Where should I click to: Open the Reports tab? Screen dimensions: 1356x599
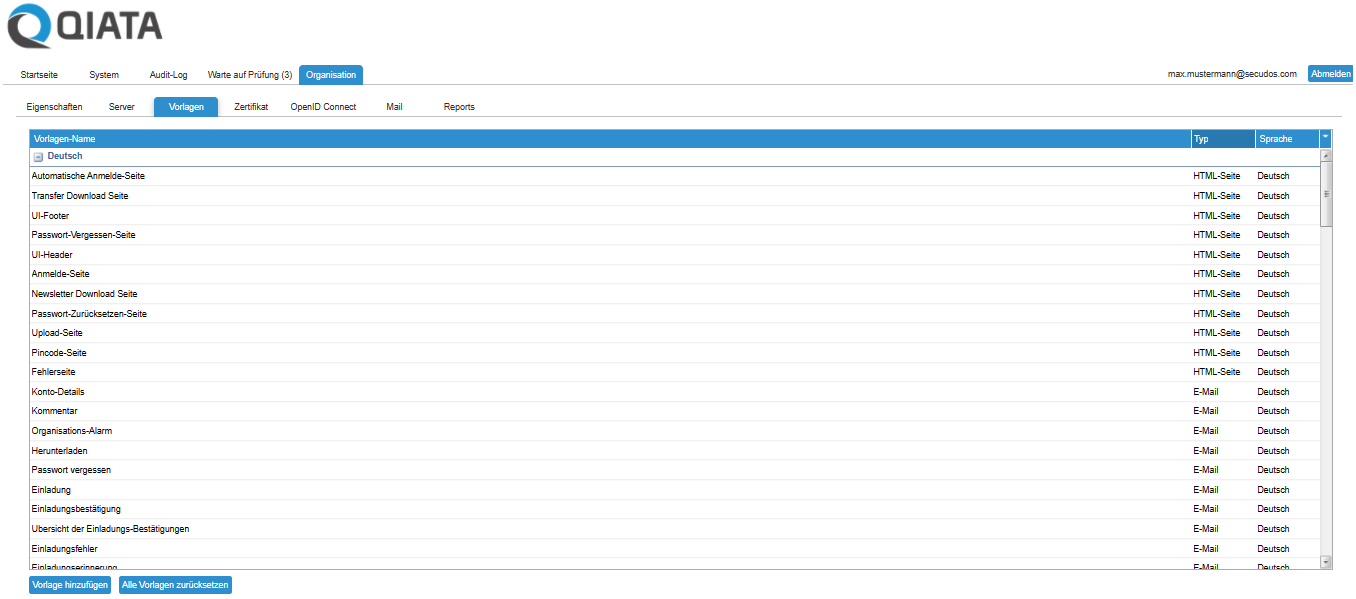coord(458,106)
